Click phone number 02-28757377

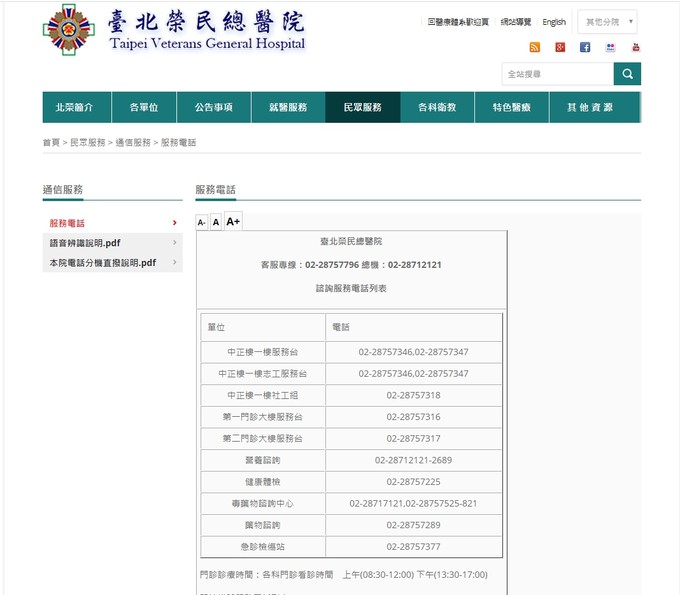click(x=413, y=547)
